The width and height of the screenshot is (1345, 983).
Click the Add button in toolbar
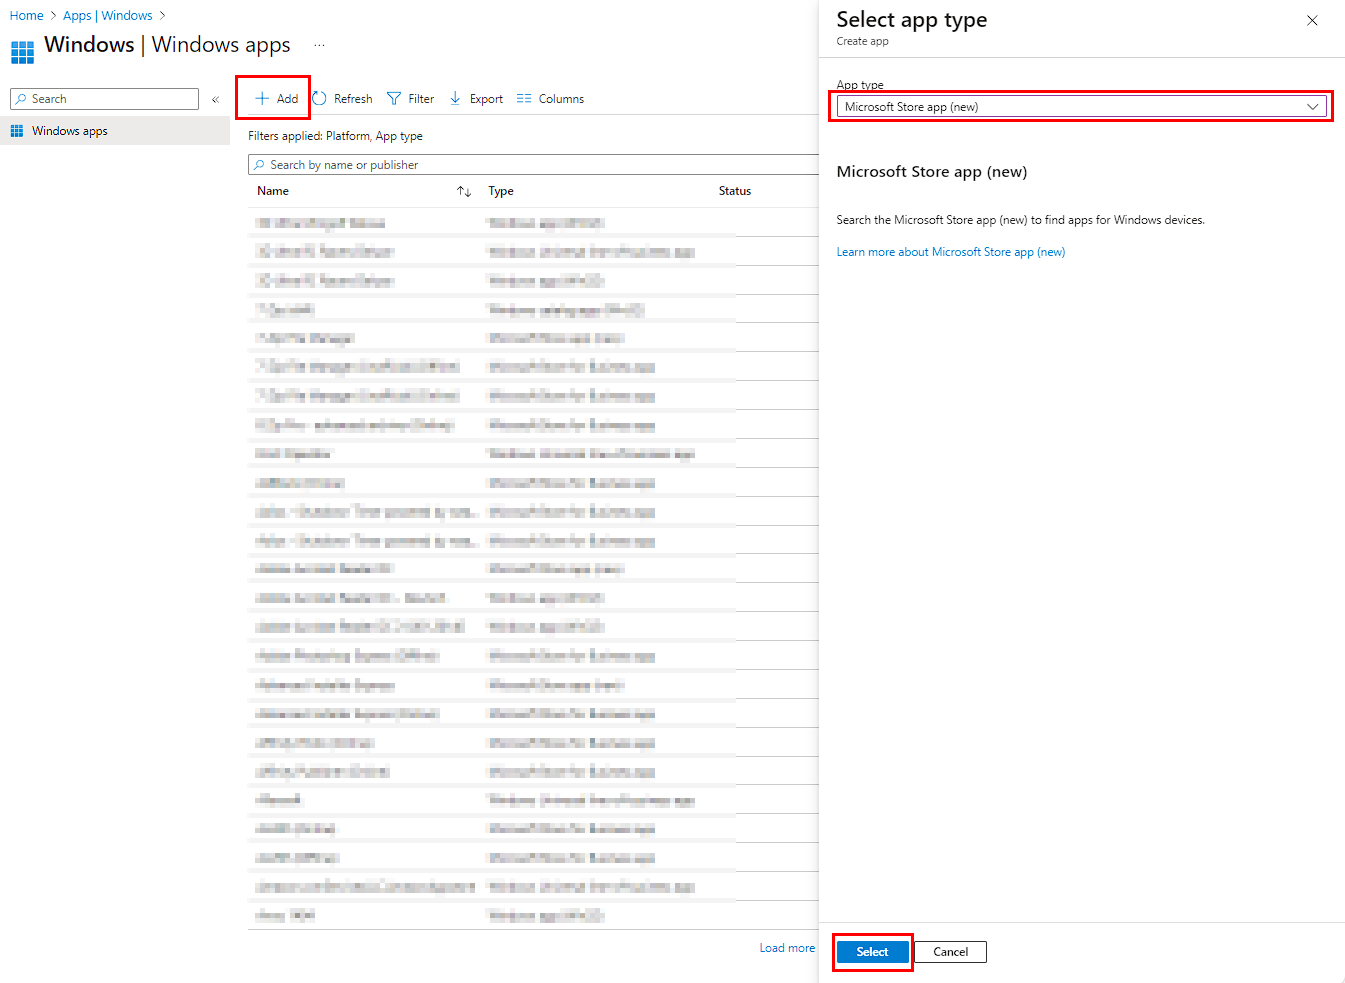click(276, 99)
